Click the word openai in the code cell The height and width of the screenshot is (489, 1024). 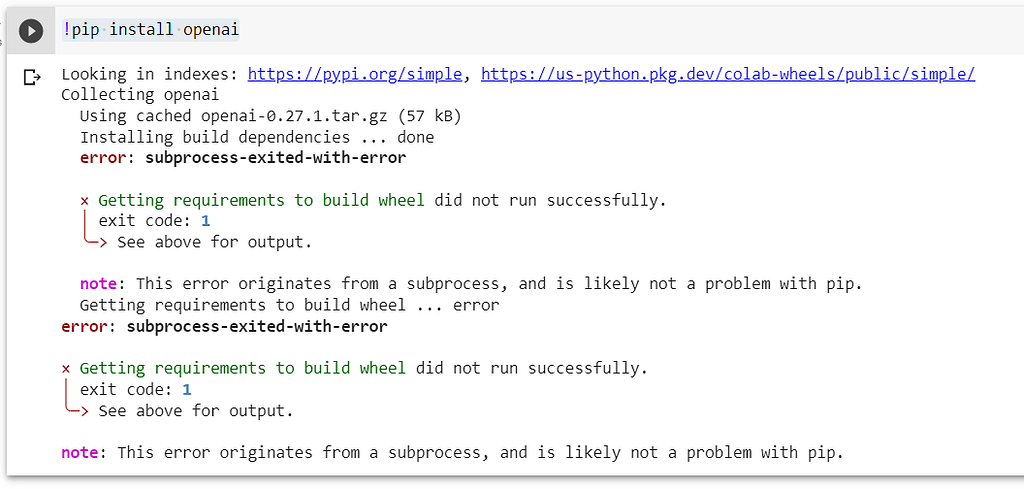coord(211,30)
